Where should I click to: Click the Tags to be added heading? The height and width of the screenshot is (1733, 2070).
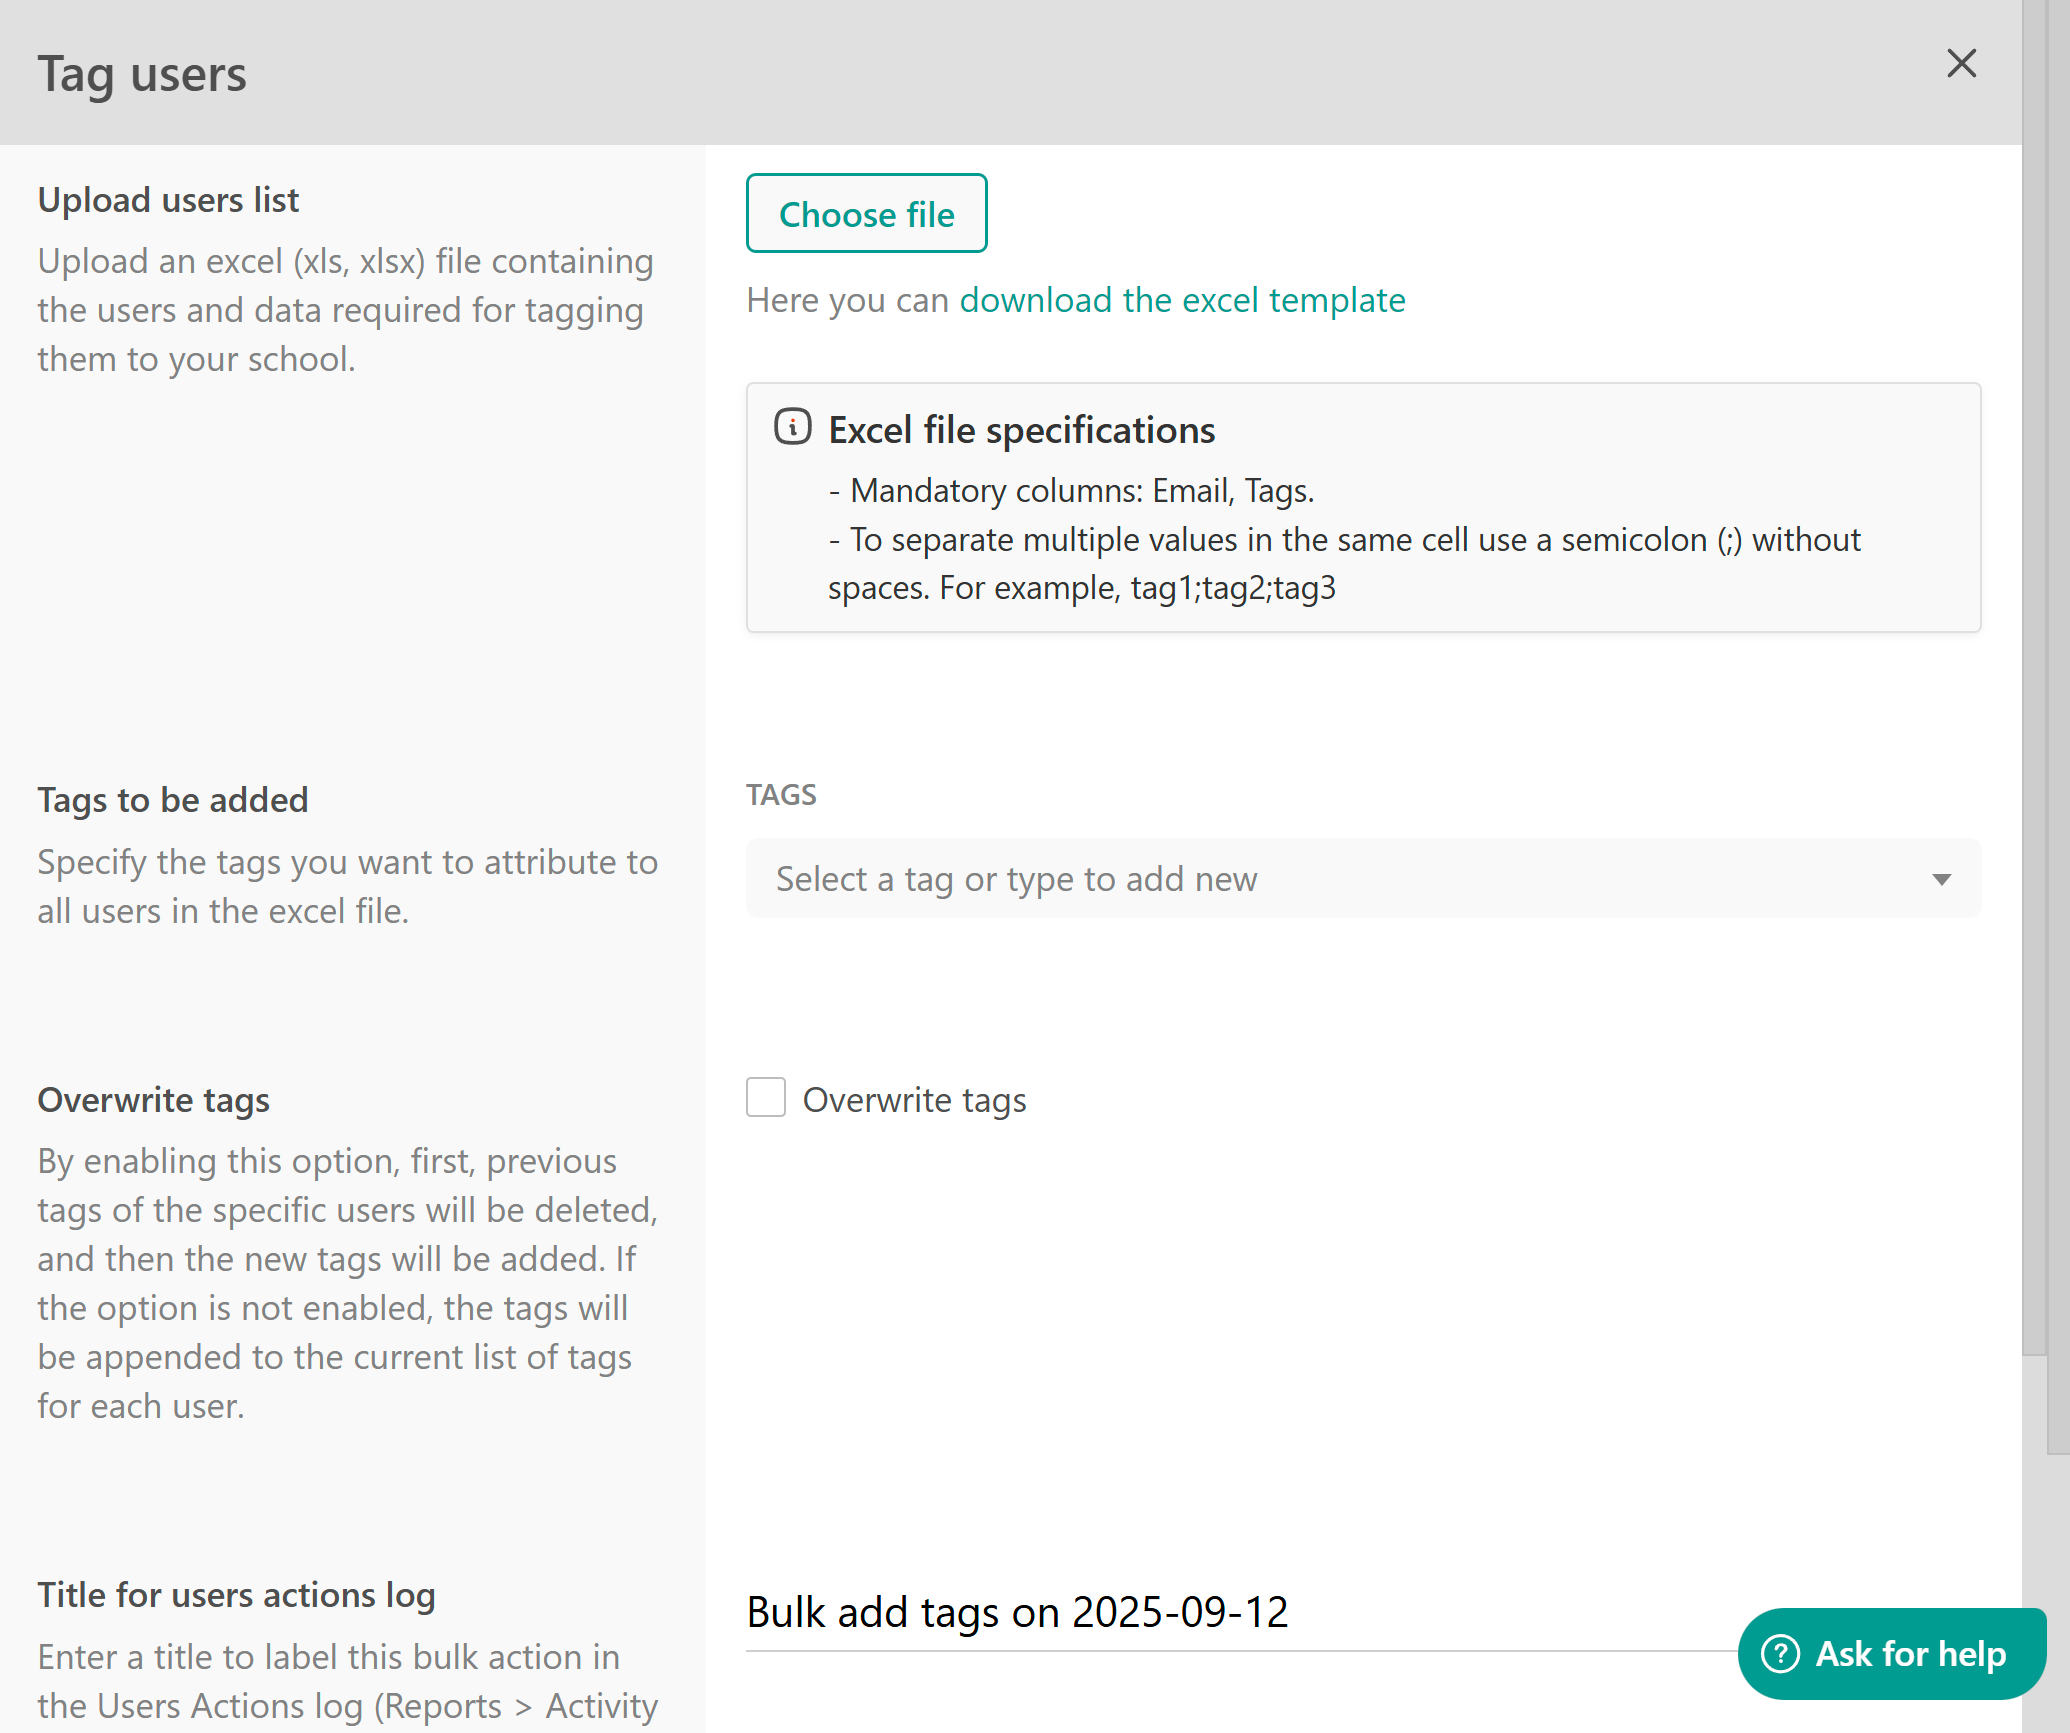coord(173,800)
